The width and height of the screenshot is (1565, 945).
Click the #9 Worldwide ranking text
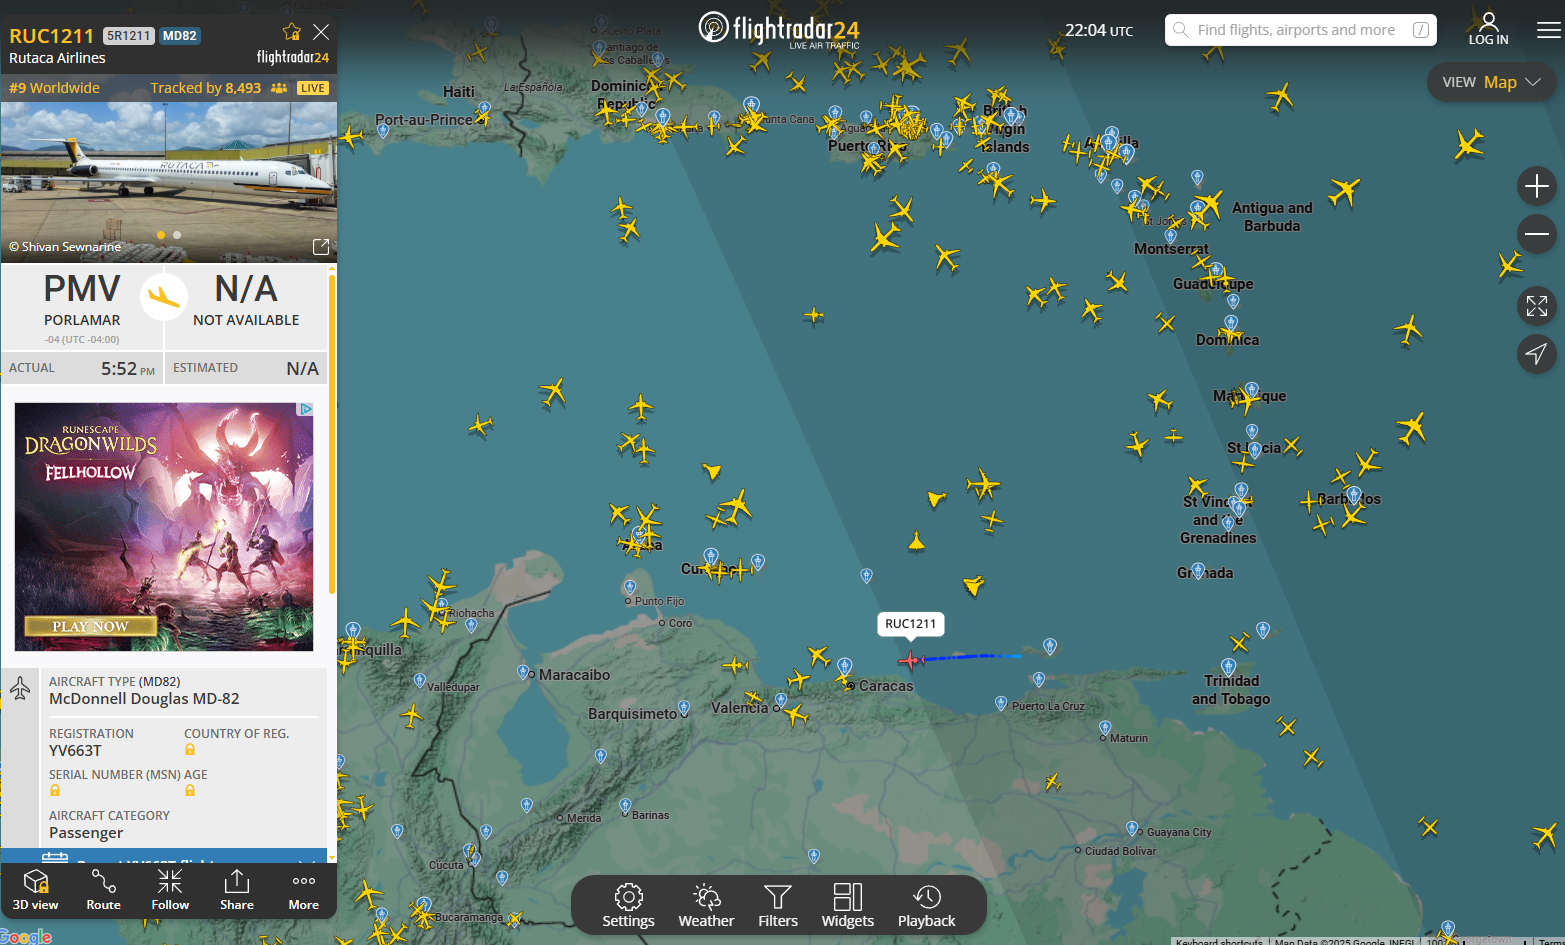point(55,88)
